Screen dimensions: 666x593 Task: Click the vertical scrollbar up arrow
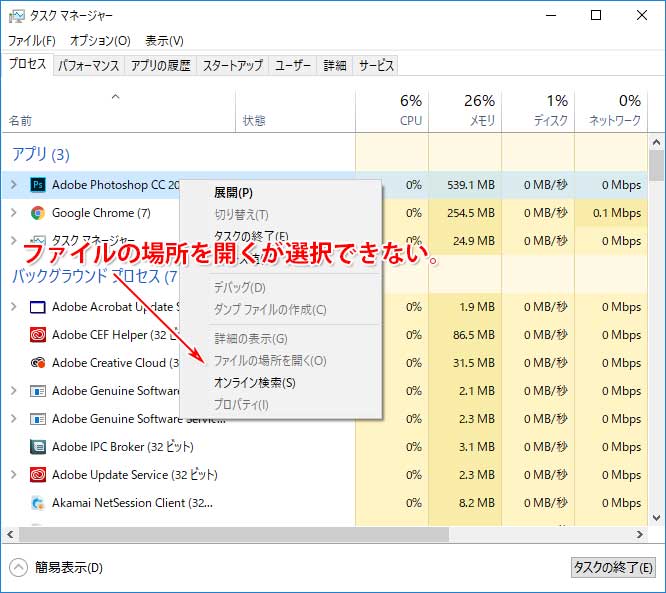(x=656, y=142)
